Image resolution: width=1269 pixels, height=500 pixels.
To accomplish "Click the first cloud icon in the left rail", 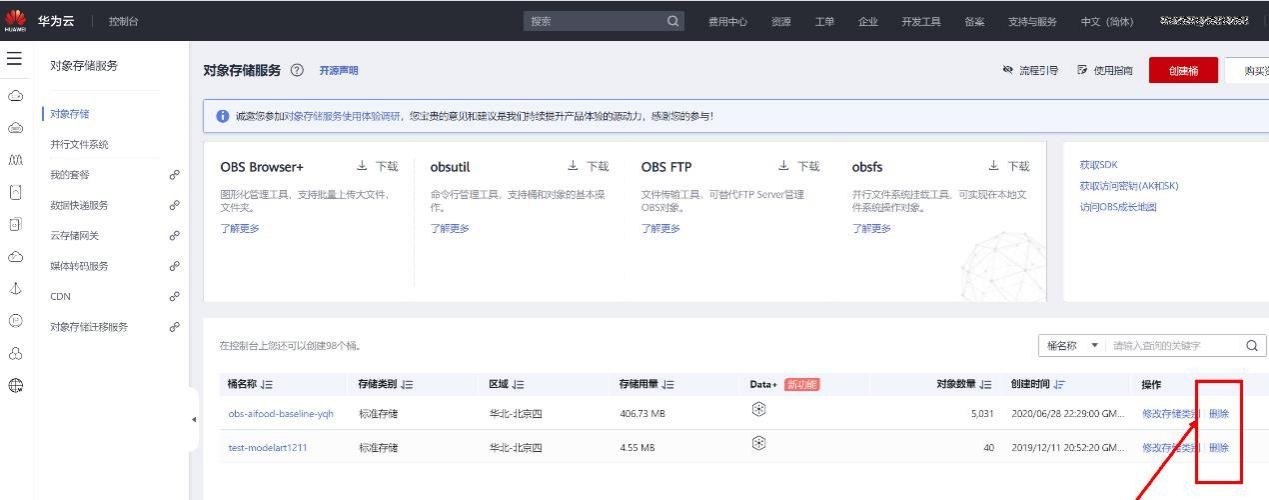I will point(15,96).
